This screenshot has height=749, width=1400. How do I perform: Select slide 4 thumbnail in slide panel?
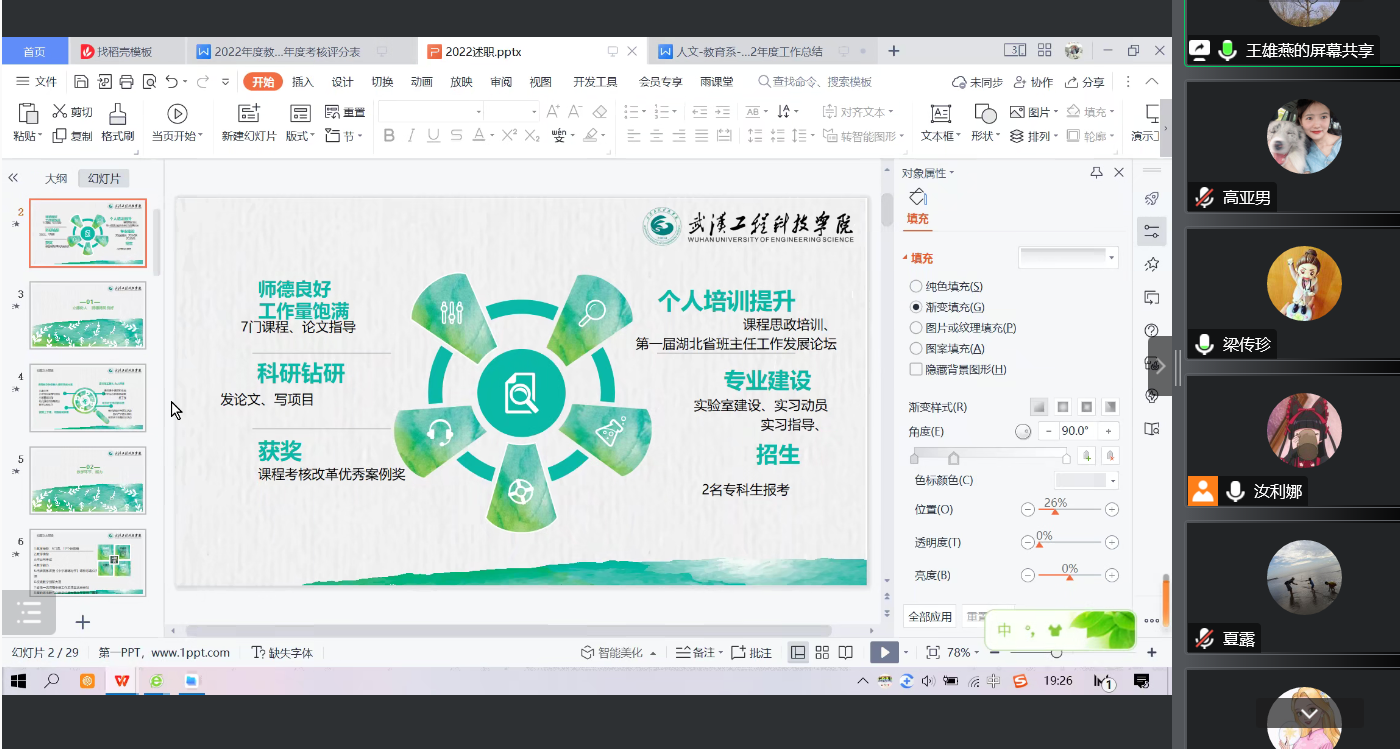[x=88, y=398]
